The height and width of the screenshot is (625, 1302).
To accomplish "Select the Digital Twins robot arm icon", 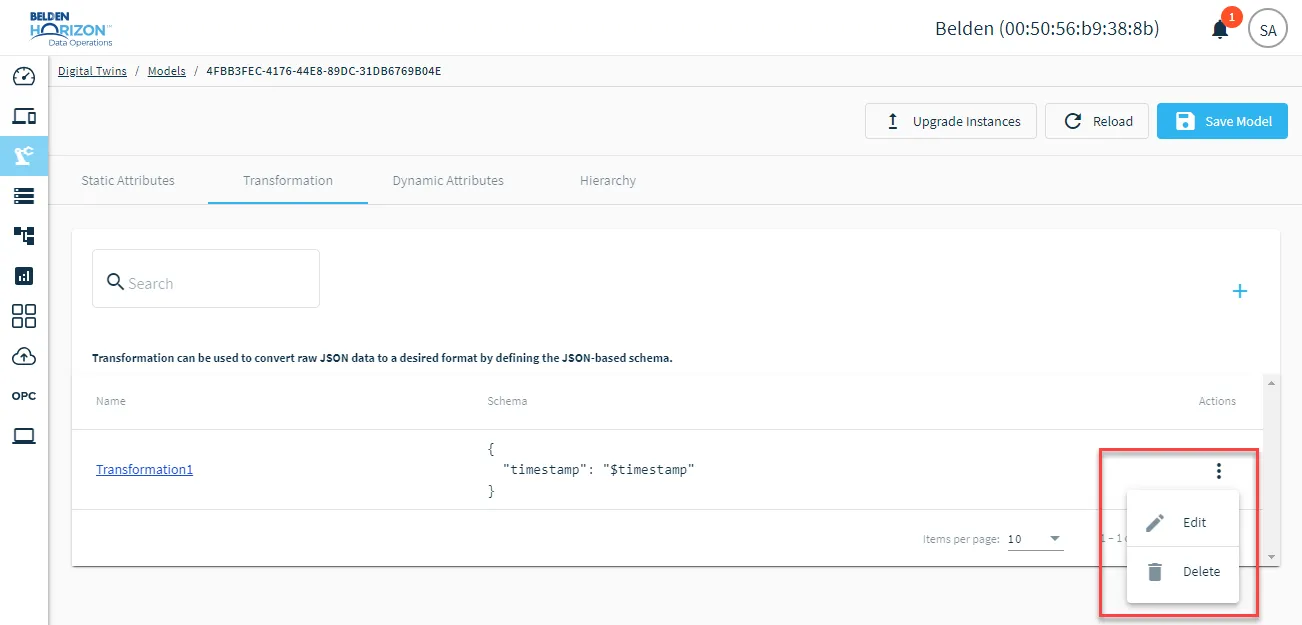I will pyautogui.click(x=24, y=156).
